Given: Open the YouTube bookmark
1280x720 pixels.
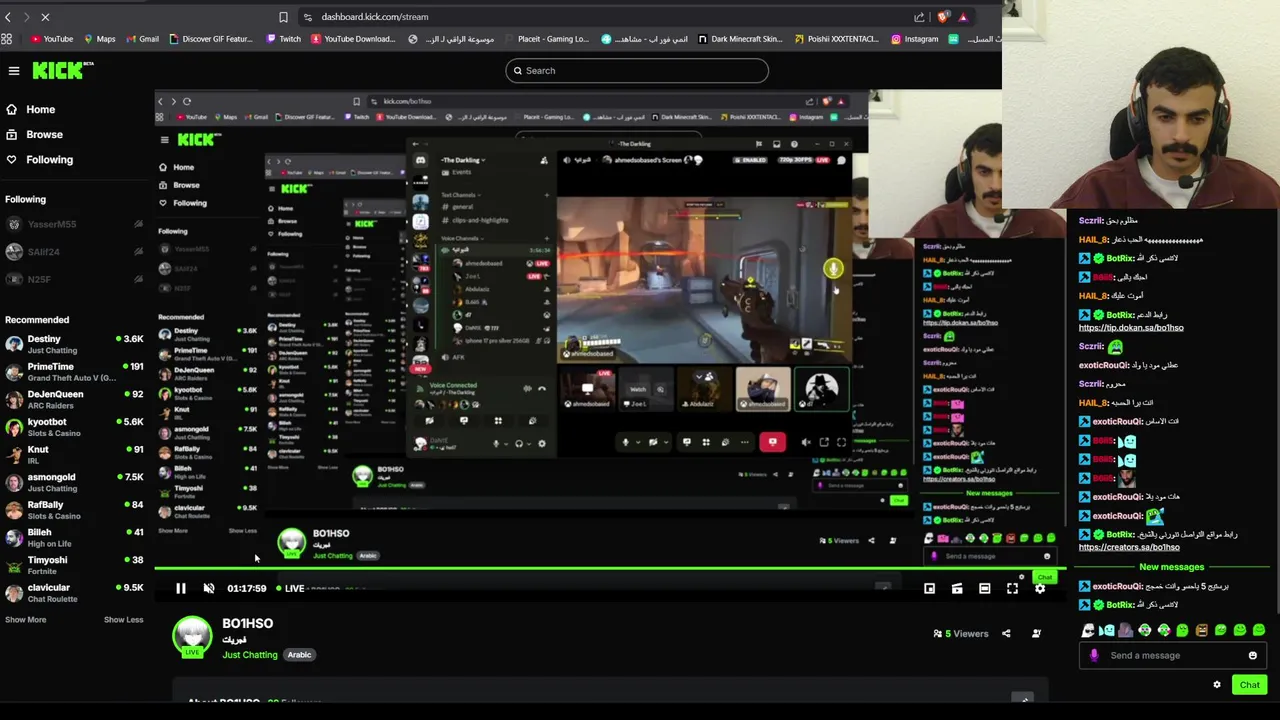Looking at the screenshot, I should pyautogui.click(x=51, y=39).
